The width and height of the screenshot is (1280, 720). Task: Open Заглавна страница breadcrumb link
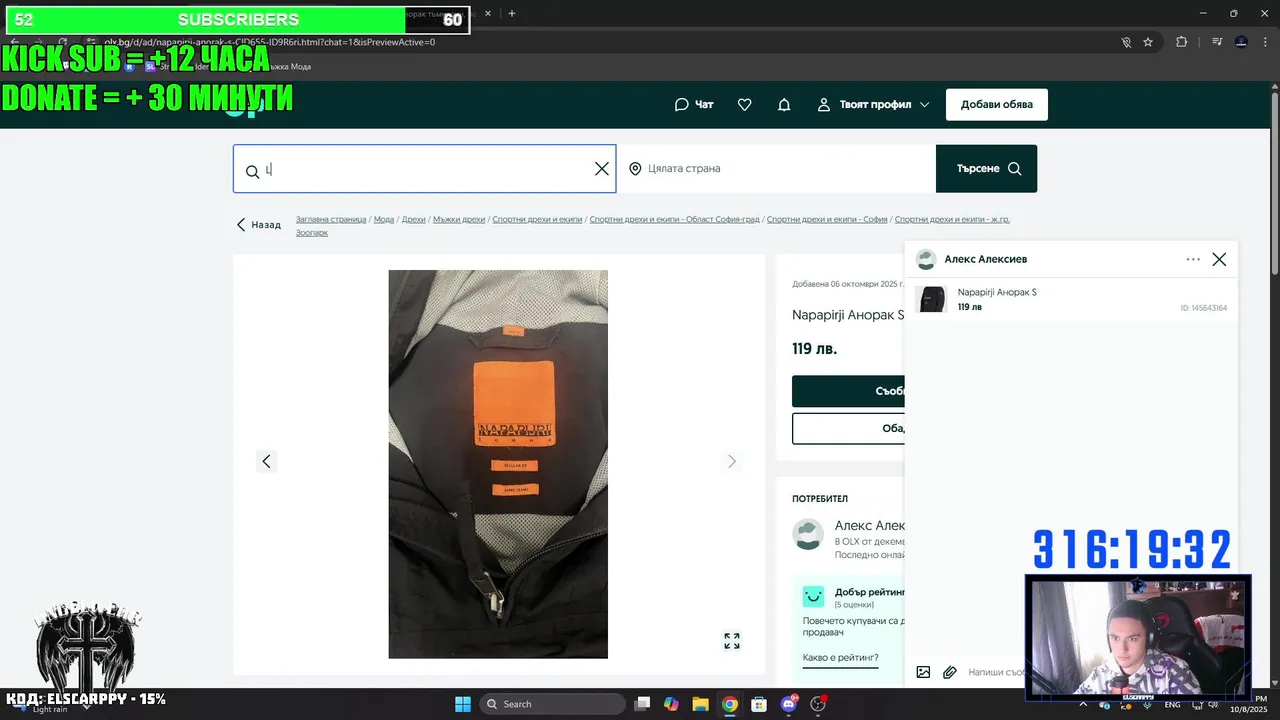[x=331, y=219]
